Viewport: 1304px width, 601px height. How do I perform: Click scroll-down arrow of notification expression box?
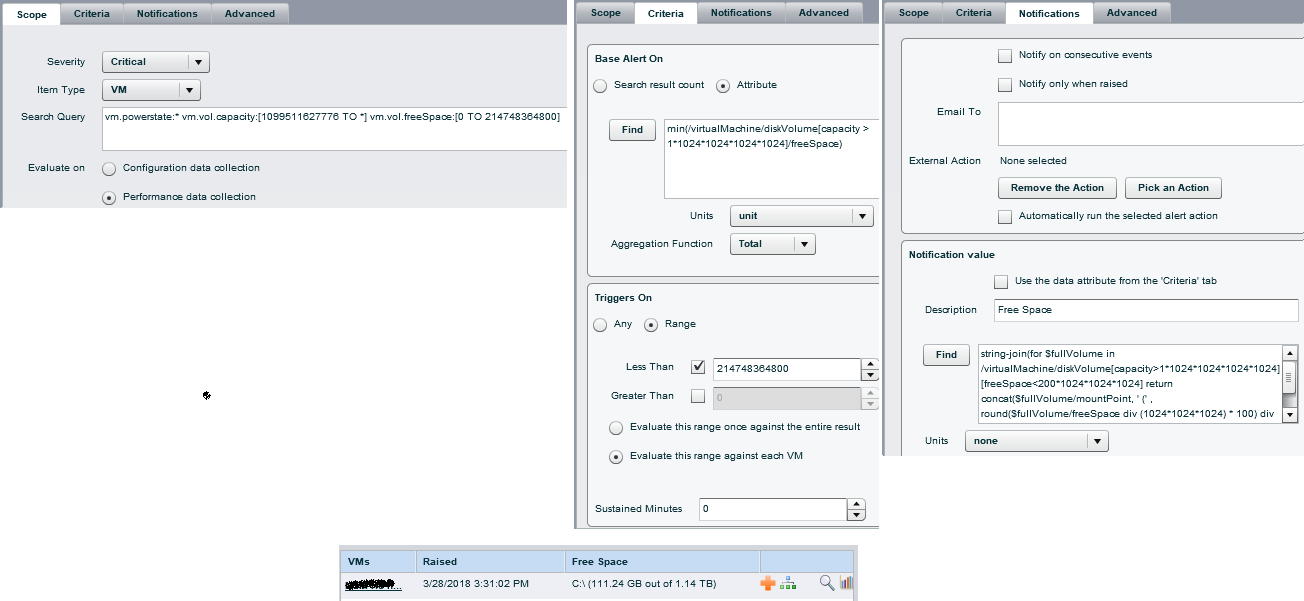(1290, 415)
